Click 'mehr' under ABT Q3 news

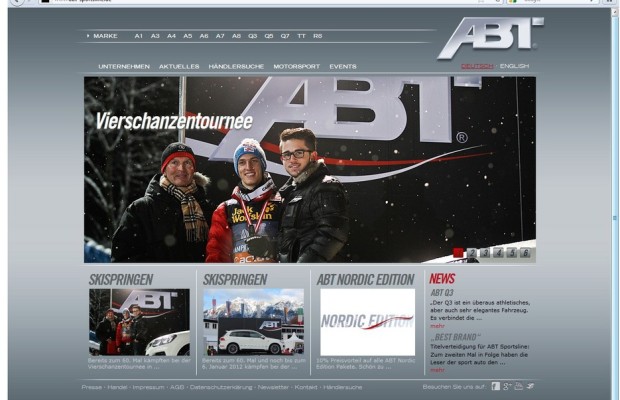(x=437, y=326)
